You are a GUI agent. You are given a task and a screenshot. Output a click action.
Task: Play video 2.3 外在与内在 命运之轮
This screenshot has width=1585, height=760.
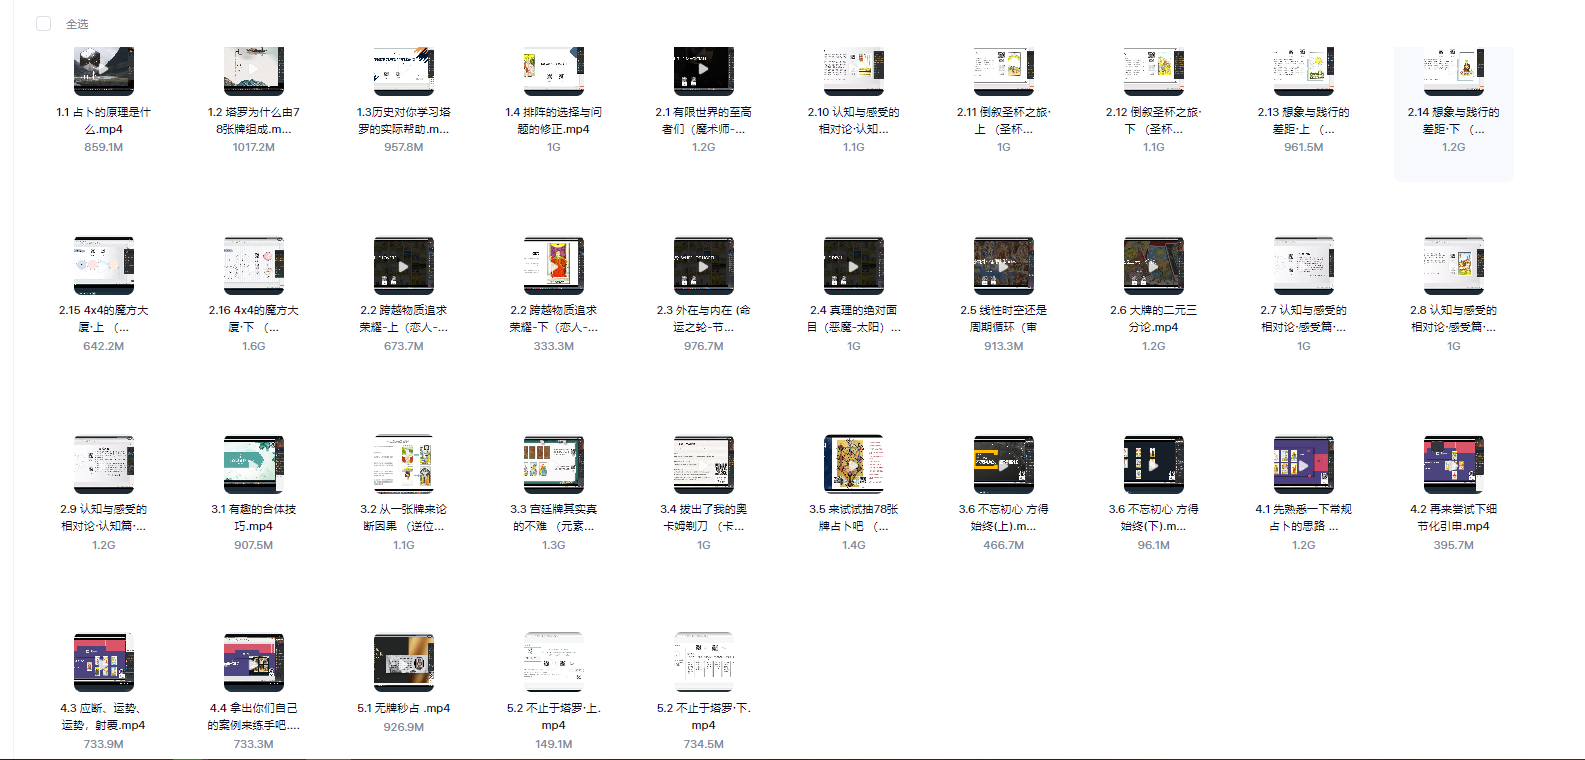click(704, 266)
